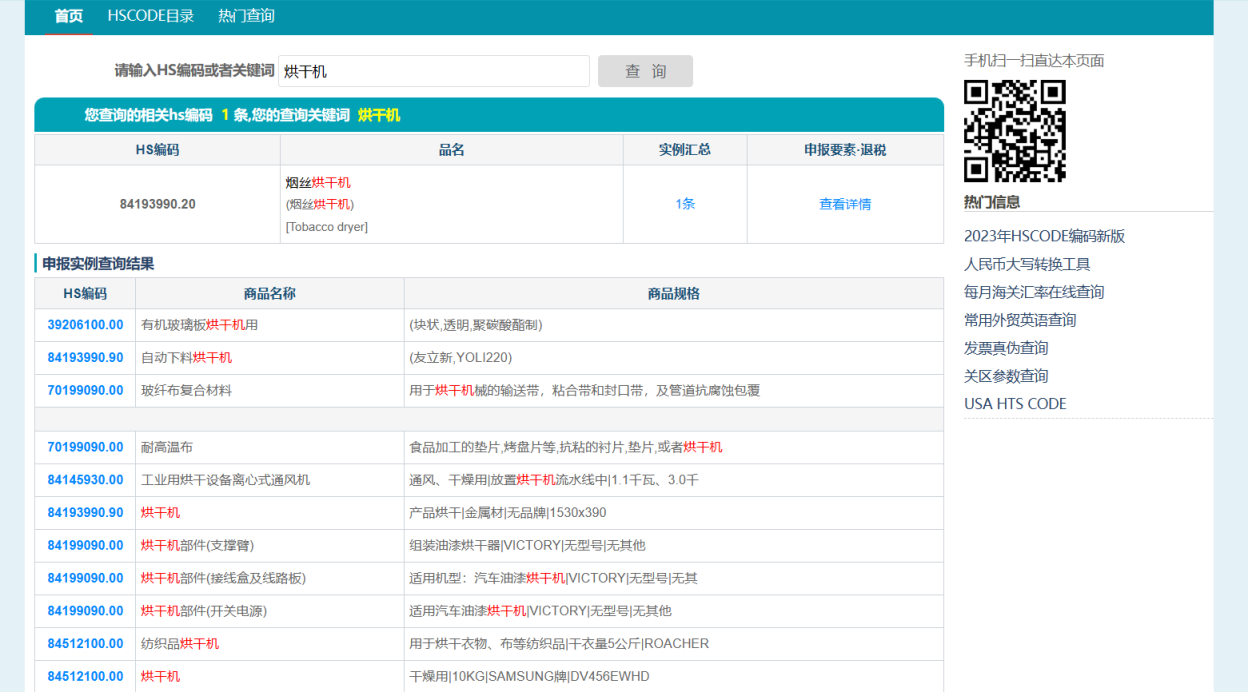Click the HS code for 自动下料烘干机
This screenshot has width=1248, height=692.
(x=85, y=358)
